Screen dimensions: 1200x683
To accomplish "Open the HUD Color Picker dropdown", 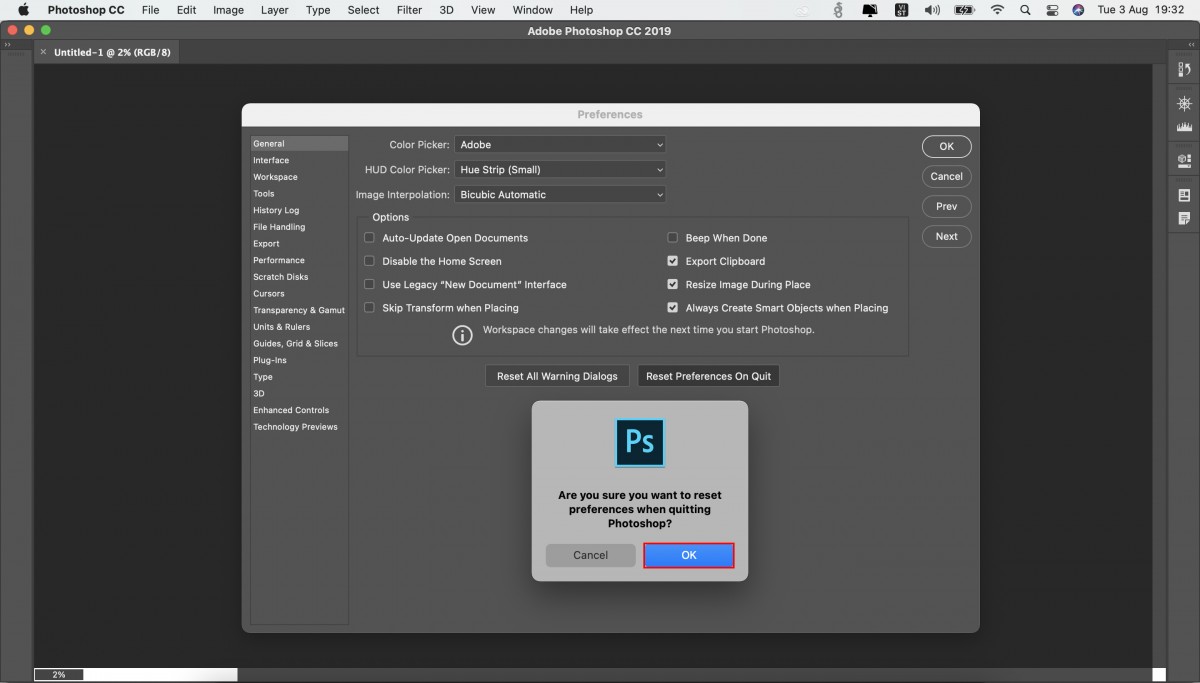I will point(560,170).
